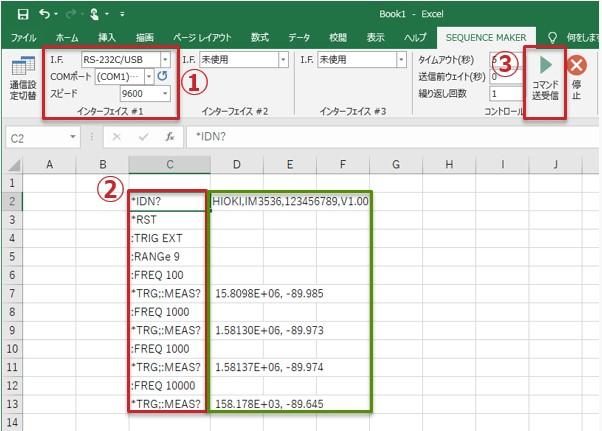Open the customize quick access toolbar arrow
Image resolution: width=602 pixels, height=431 pixels.
pyautogui.click(x=122, y=15)
